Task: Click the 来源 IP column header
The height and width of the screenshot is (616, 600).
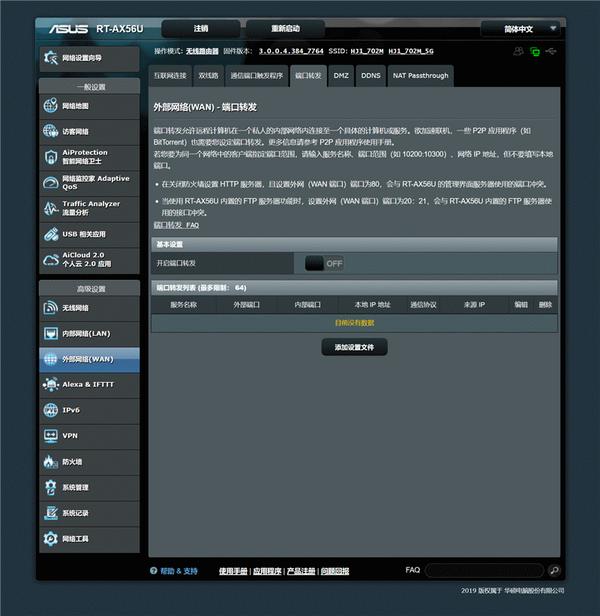Action: click(x=474, y=305)
